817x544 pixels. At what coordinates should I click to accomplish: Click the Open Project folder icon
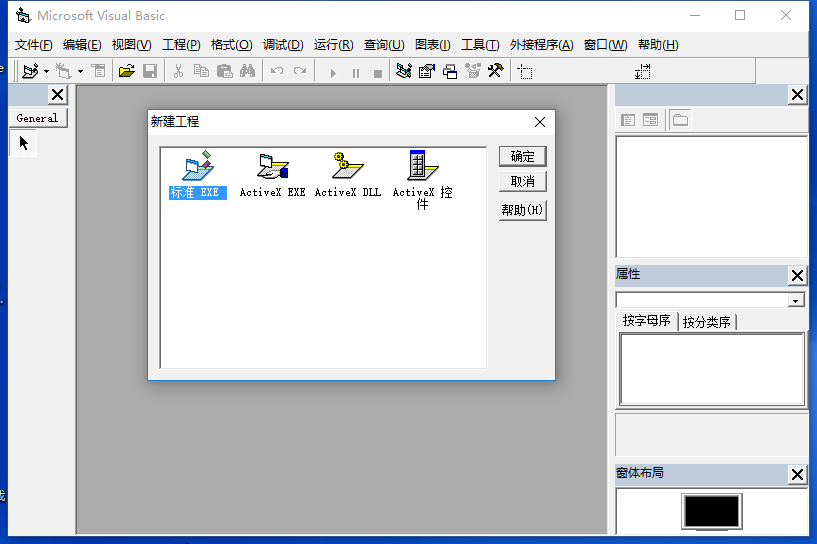tap(127, 71)
